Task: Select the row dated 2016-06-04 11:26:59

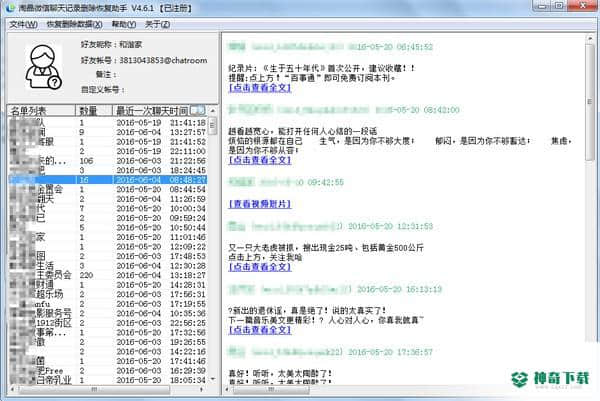Action: [x=108, y=199]
